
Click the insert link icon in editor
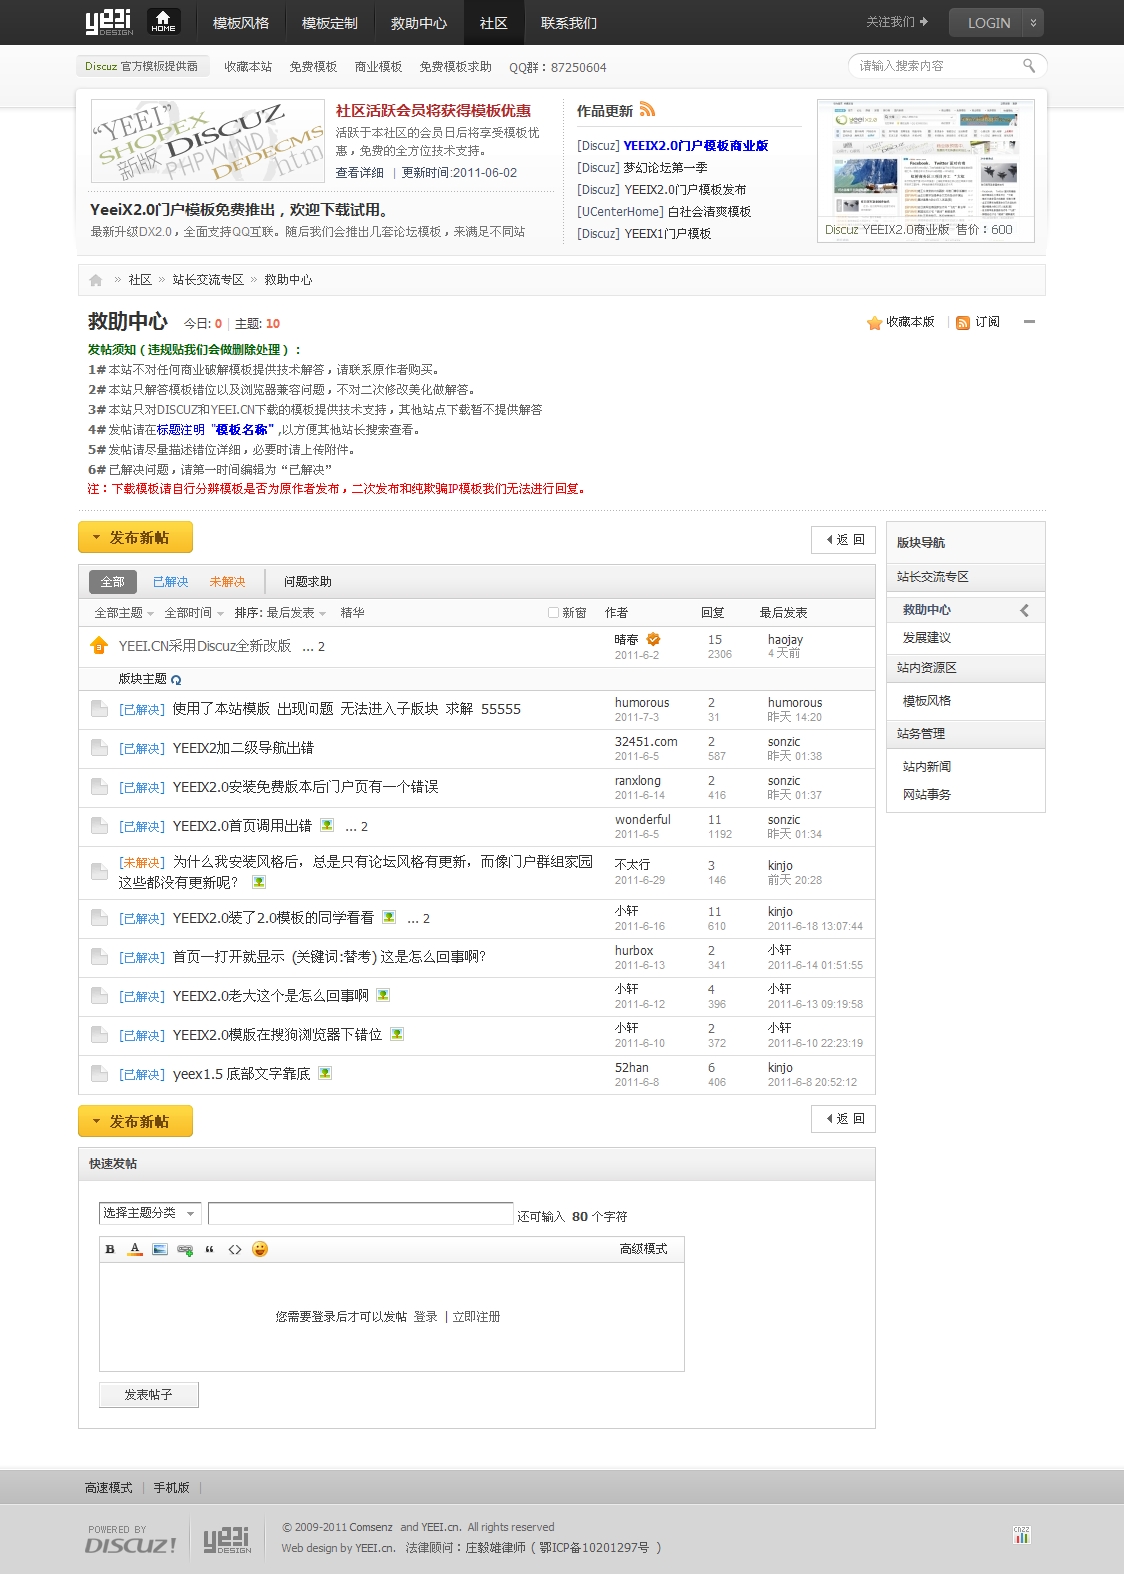(185, 1249)
